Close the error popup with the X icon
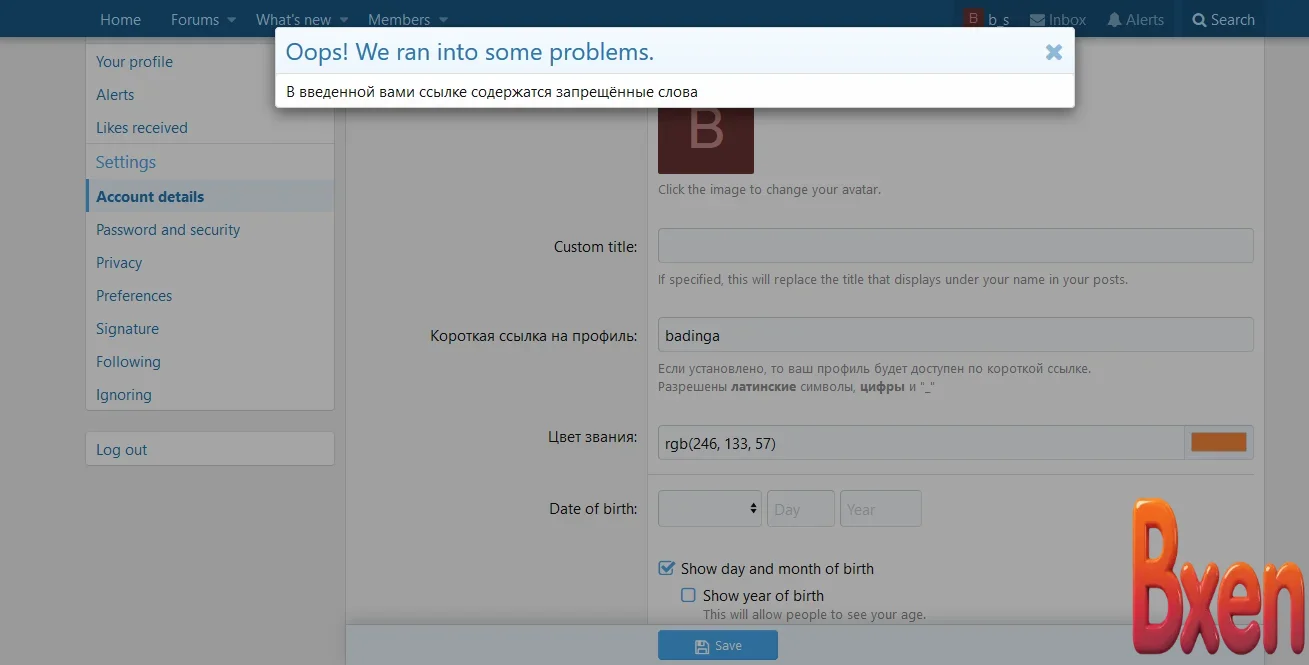 coord(1053,53)
